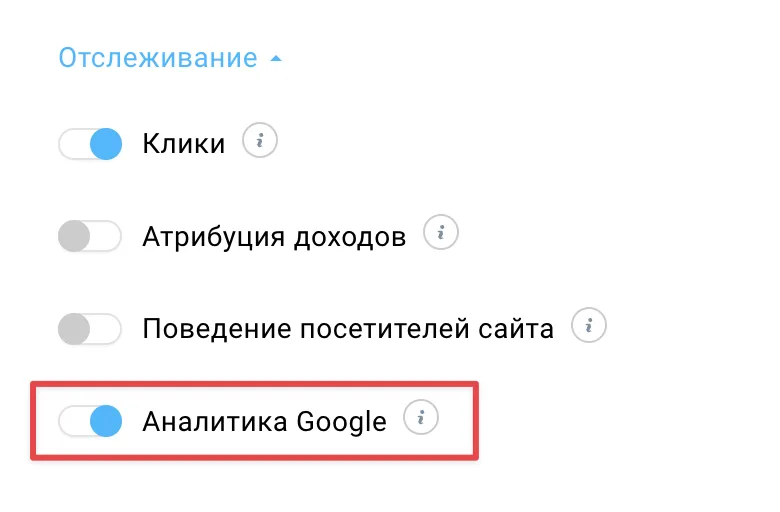Screen dimensions: 780x512
Task: Click the blue knob of Клики switch
Action: point(106,144)
